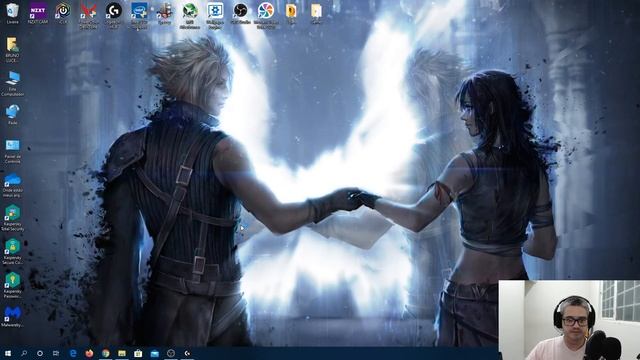Open the Malwarebytes desktop shortcut
The image size is (640, 360).
pyautogui.click(x=12, y=317)
